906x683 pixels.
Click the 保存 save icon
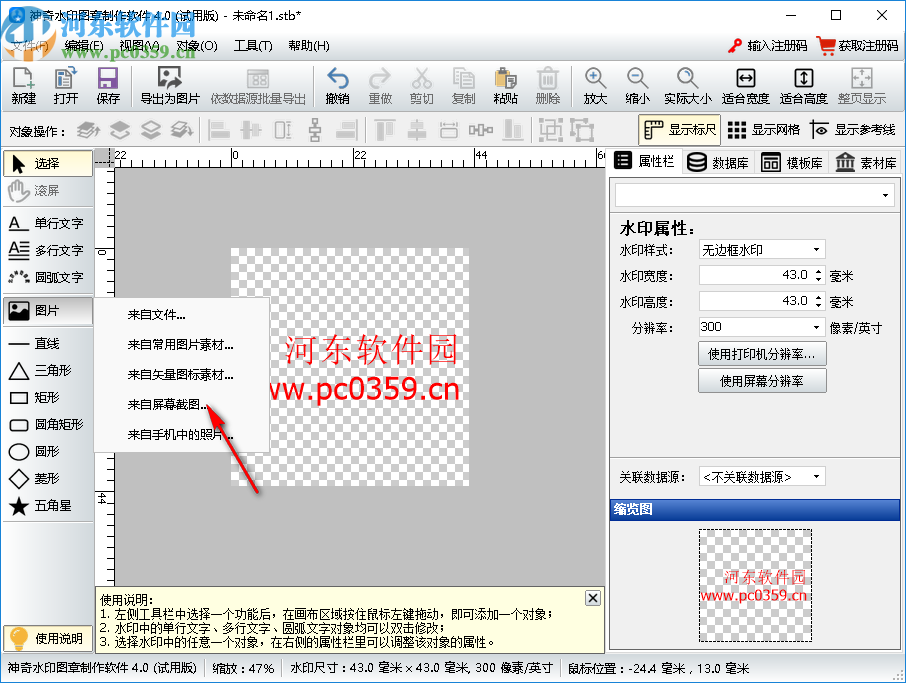[x=107, y=86]
